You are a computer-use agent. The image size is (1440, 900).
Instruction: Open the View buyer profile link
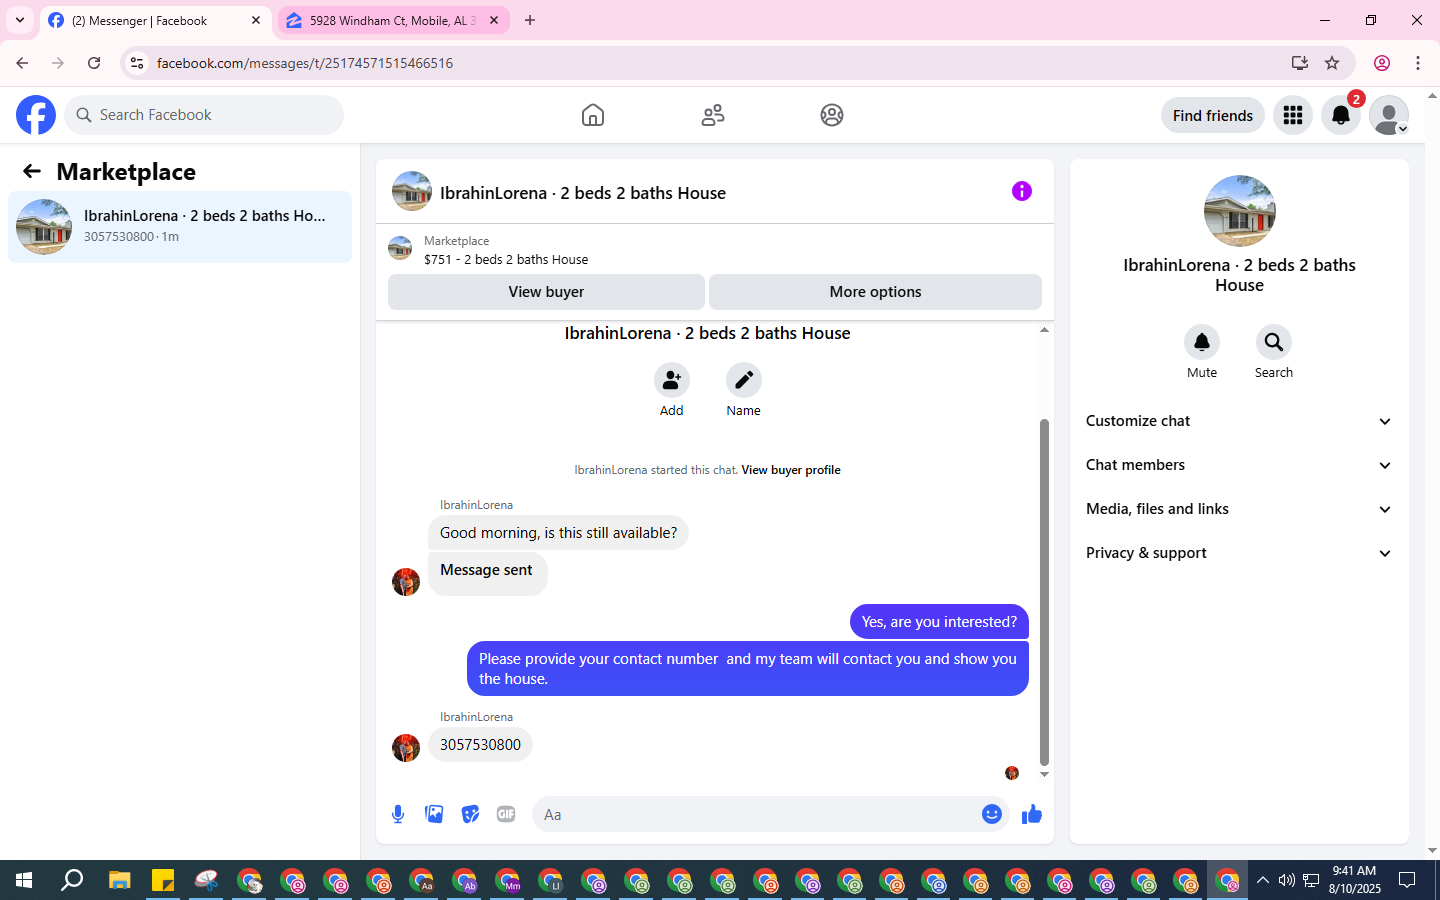(x=791, y=470)
